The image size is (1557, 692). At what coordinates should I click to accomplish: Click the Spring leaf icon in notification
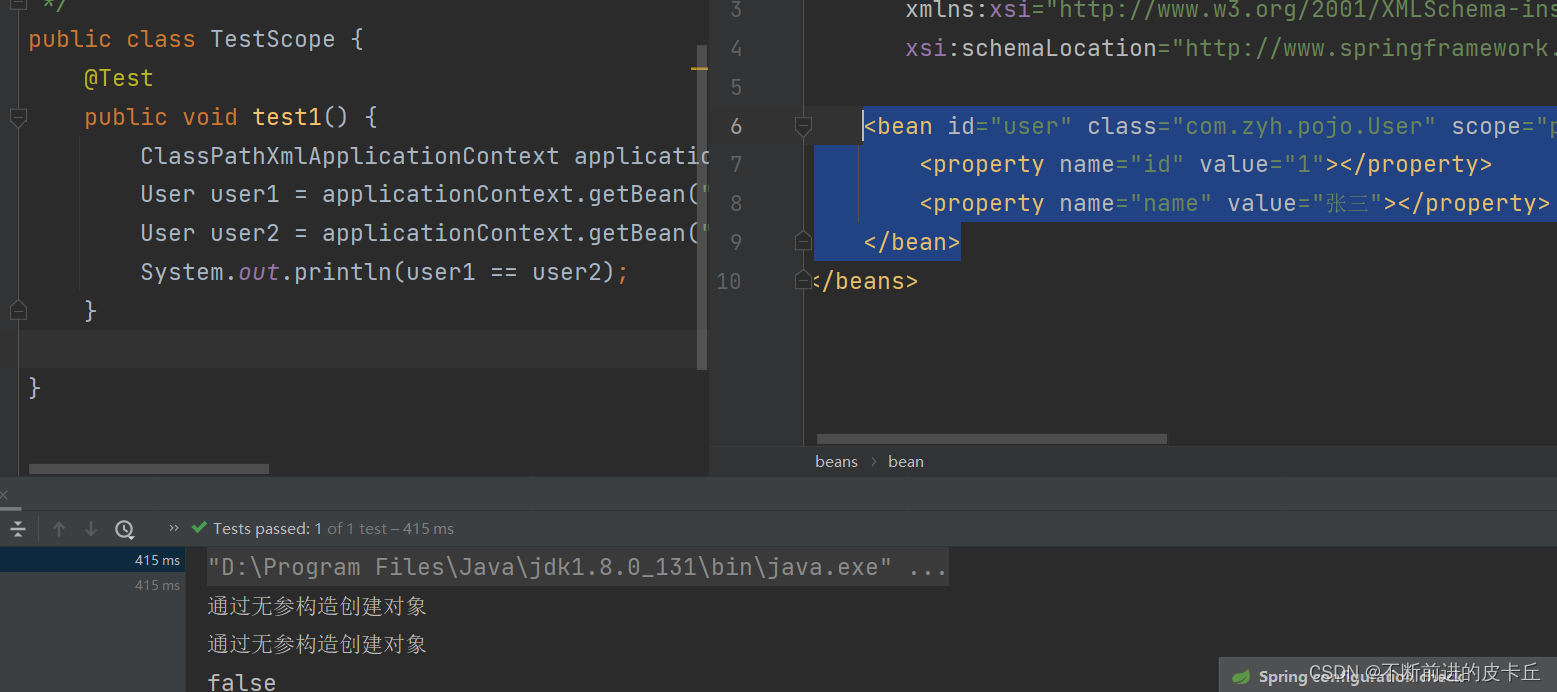point(1241,677)
